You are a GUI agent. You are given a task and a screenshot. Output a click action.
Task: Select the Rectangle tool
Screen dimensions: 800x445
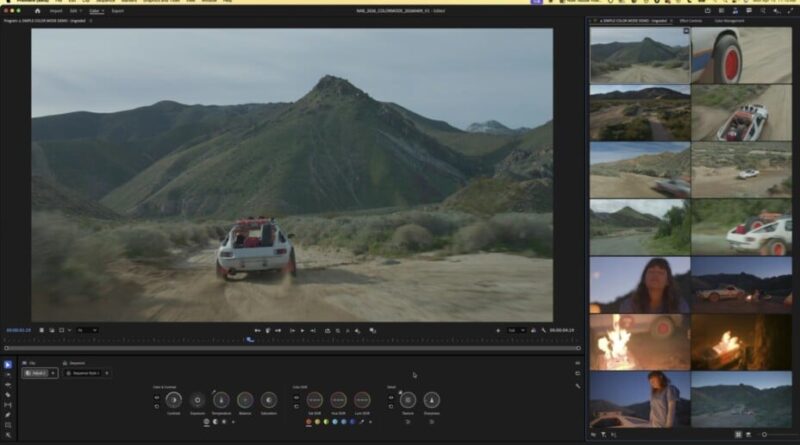8,425
